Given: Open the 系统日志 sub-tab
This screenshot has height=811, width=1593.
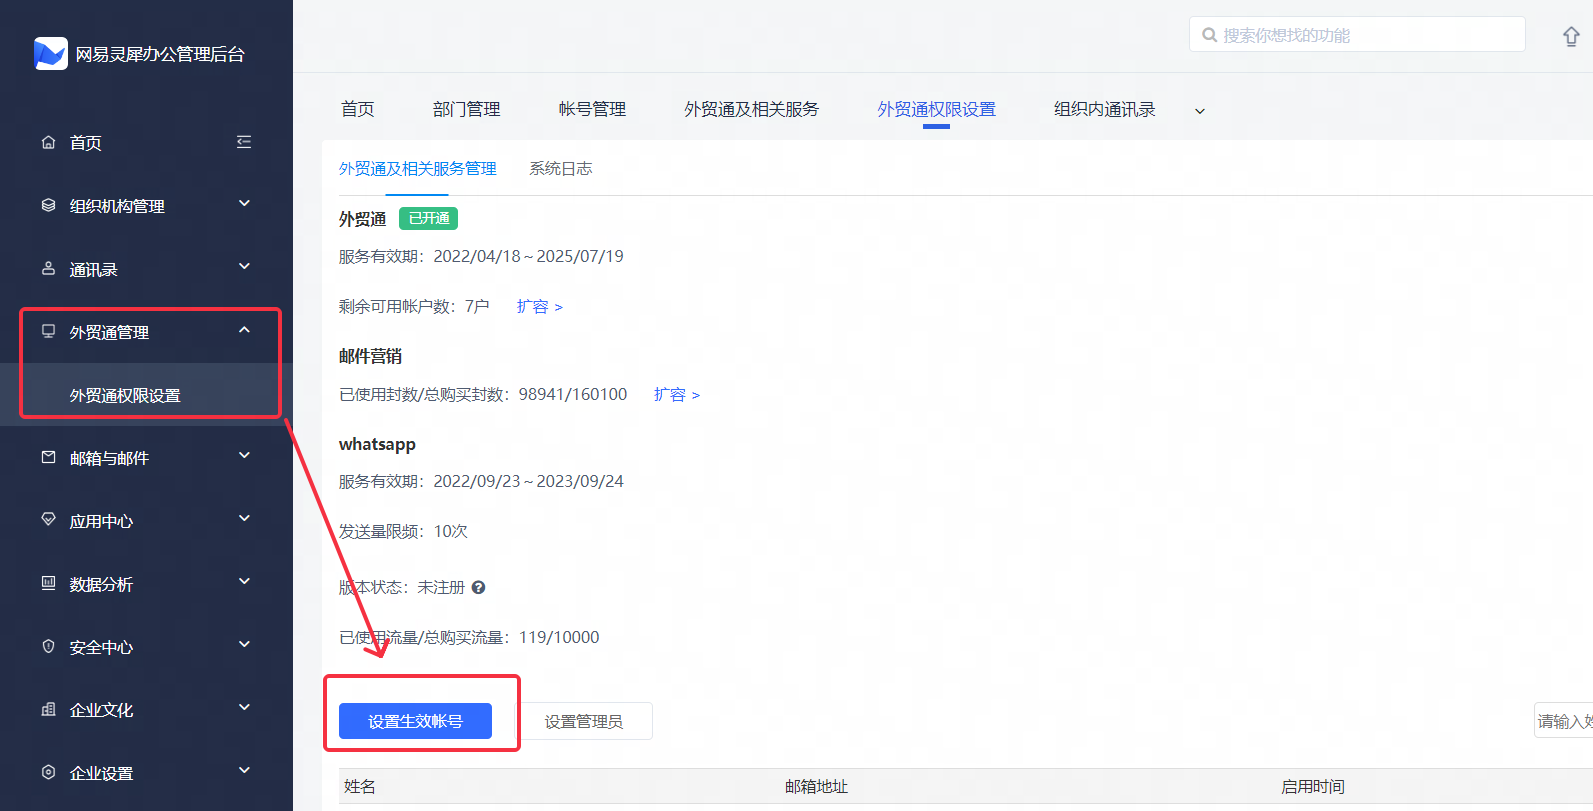Looking at the screenshot, I should pos(561,169).
